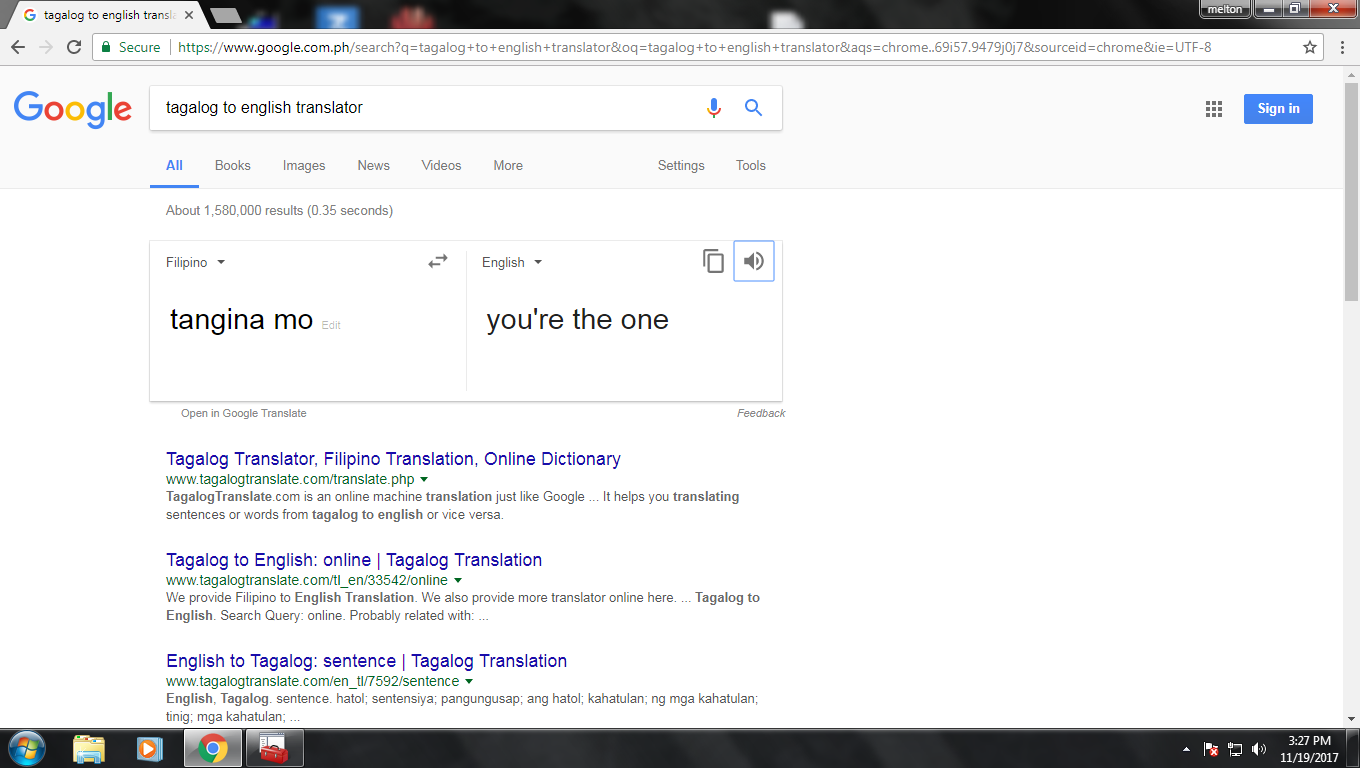Open the search Tools options
The width and height of the screenshot is (1360, 768).
coord(751,166)
